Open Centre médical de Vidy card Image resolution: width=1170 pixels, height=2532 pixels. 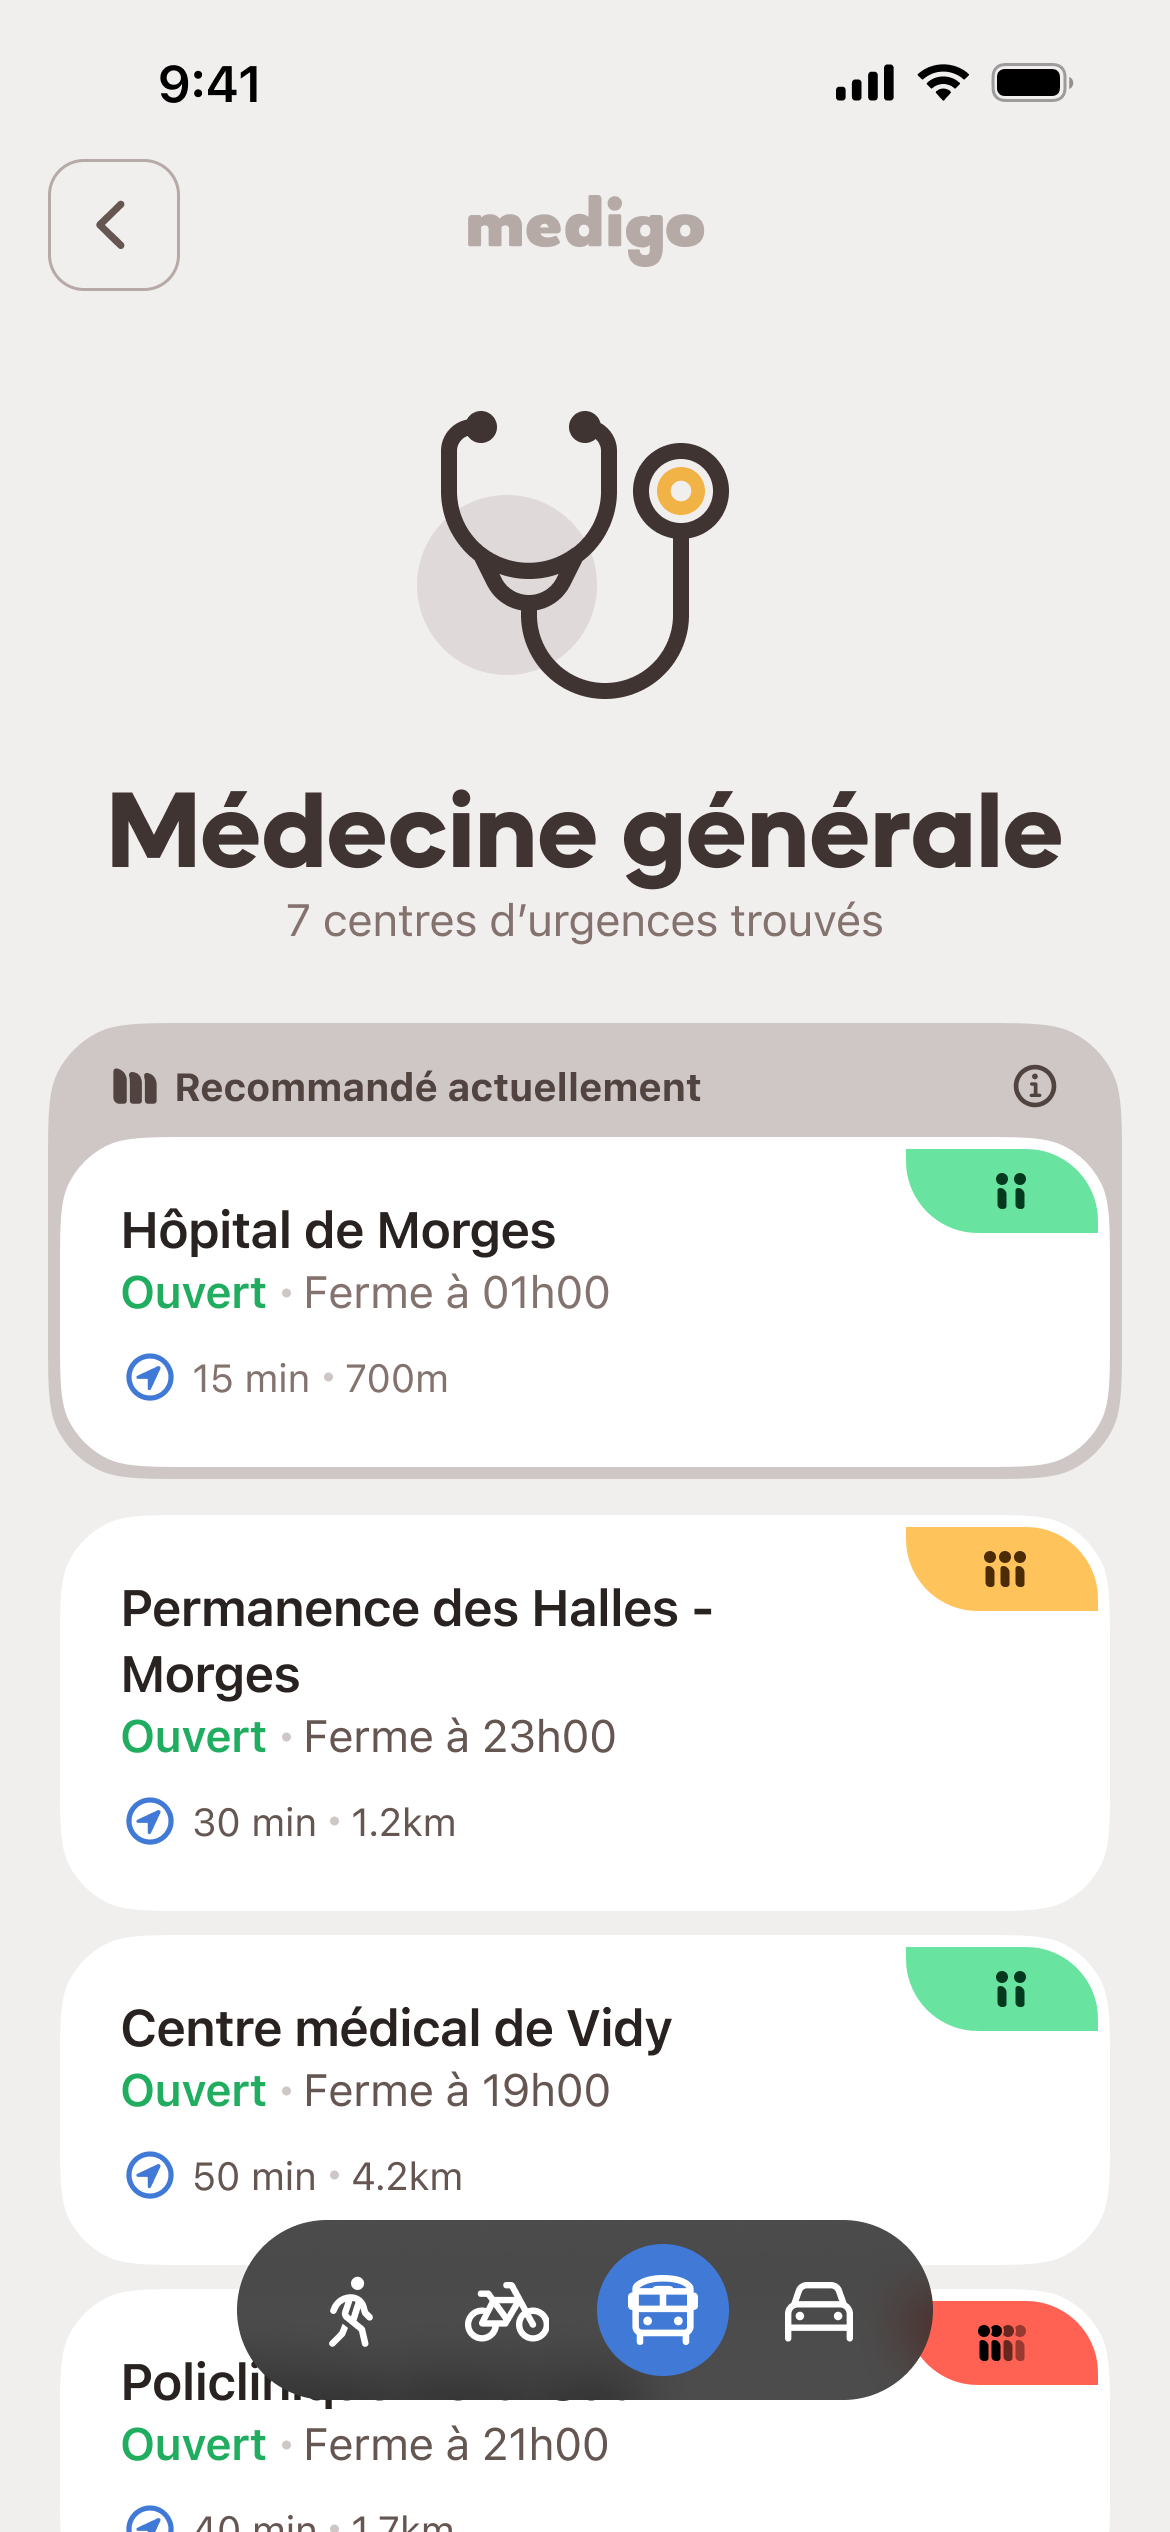(x=396, y=2030)
